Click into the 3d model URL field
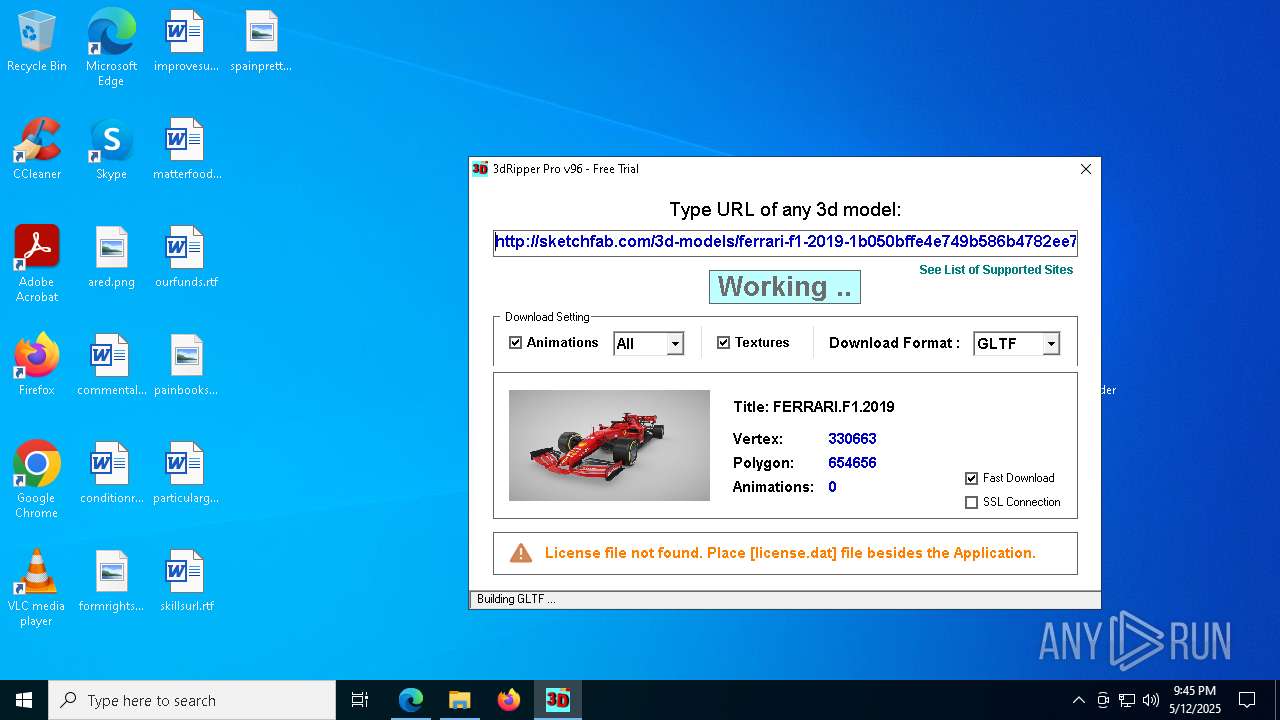This screenshot has width=1280, height=720. coord(785,242)
